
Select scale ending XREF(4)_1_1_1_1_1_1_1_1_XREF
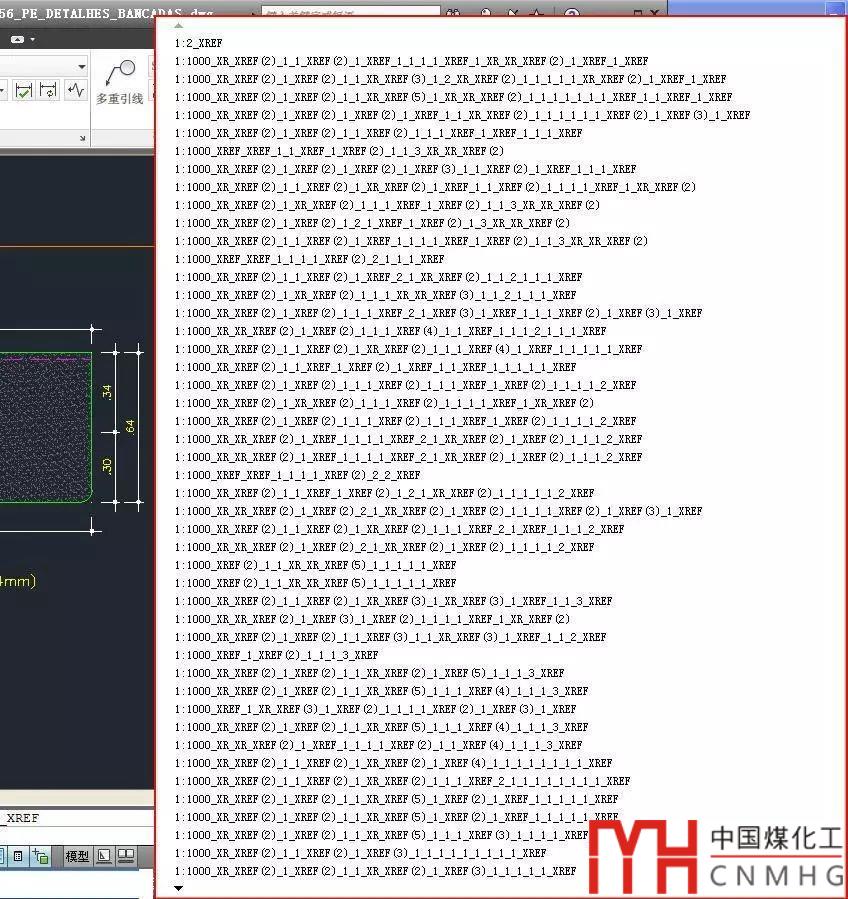point(393,763)
